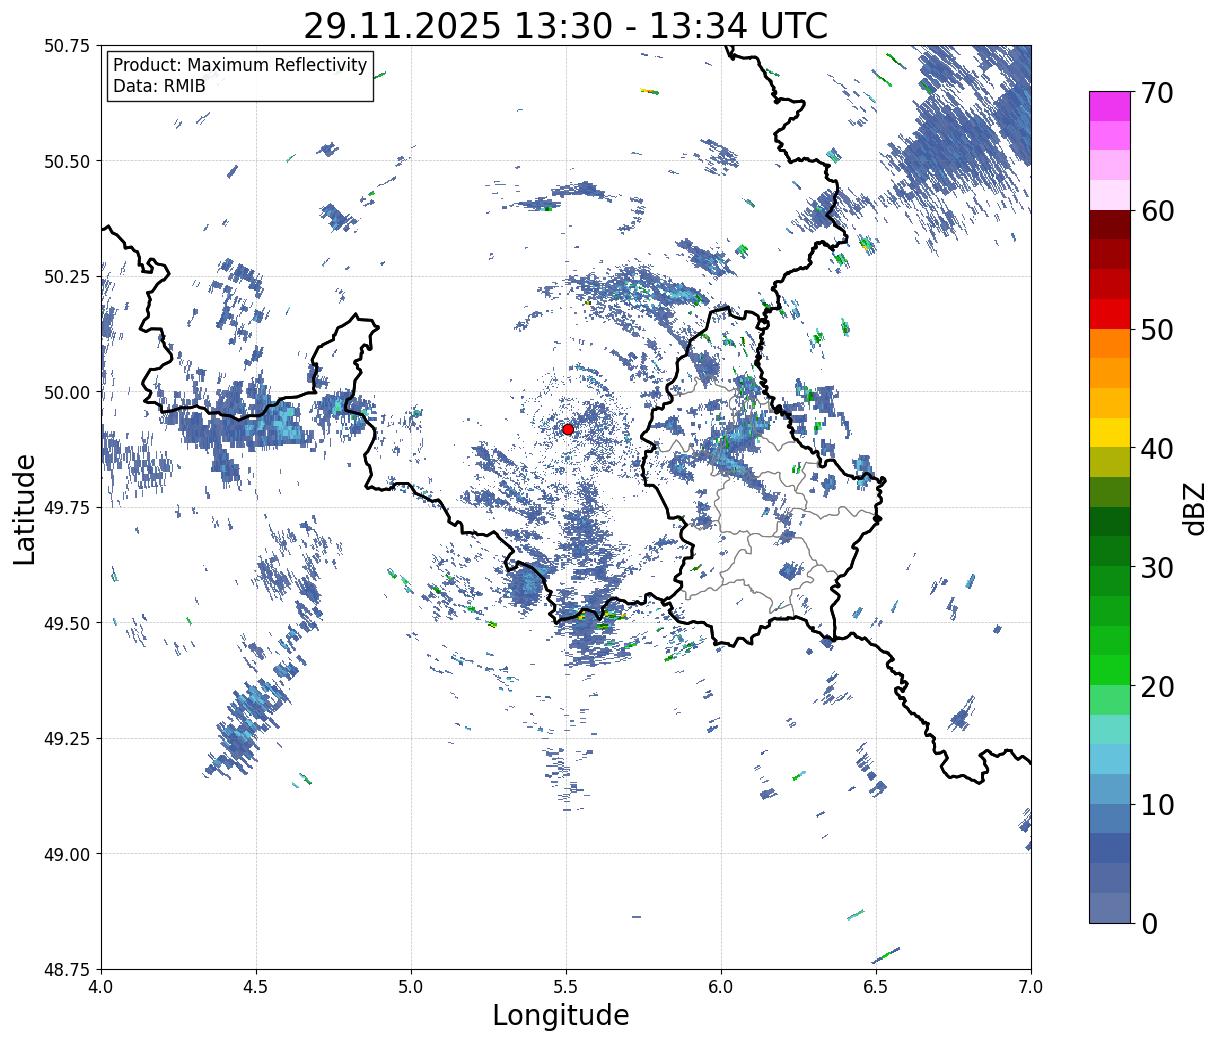Click the plot title "29.11.2025 13:30 - 13:34 UTC"
This screenshot has width=1219, height=1040.
click(x=566, y=26)
